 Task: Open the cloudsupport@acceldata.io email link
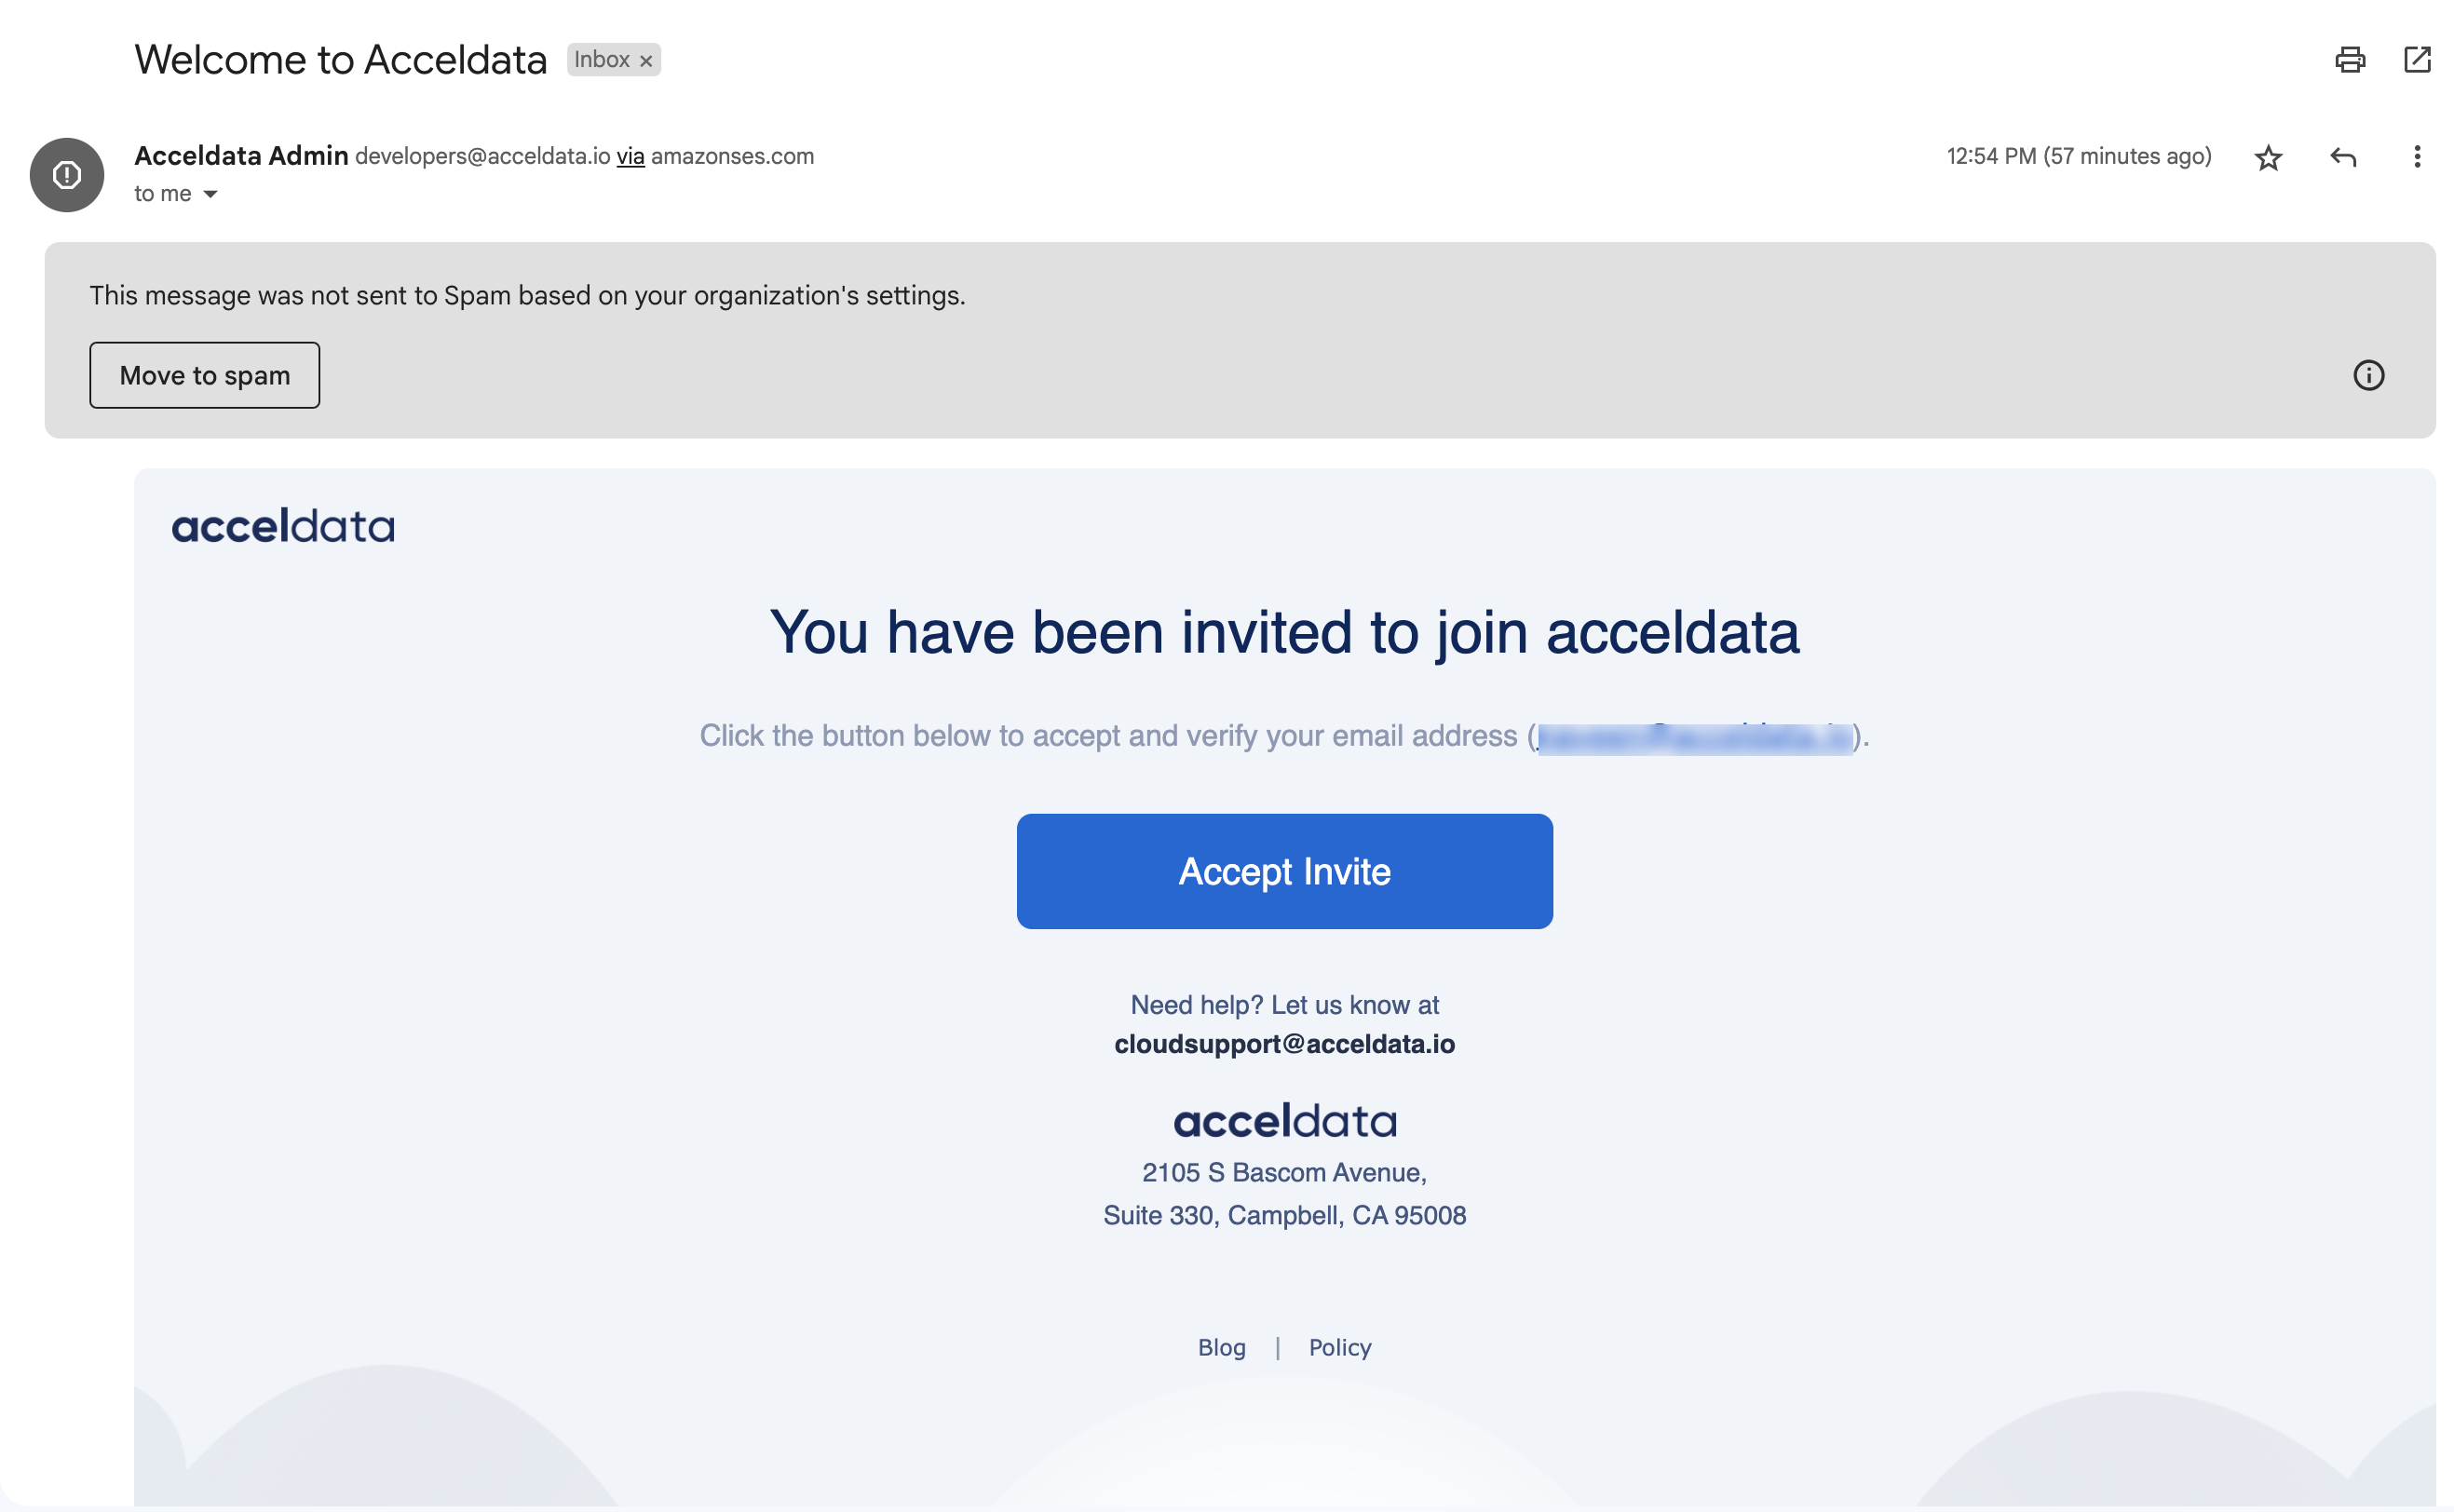pos(1284,1044)
